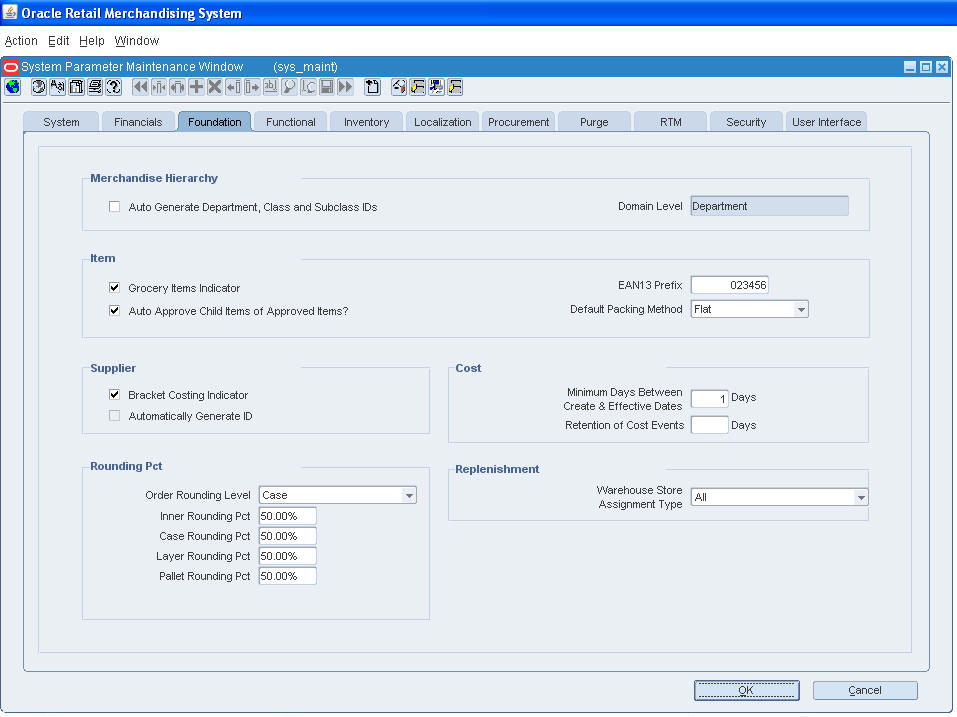Viewport: 957px width, 717px height.
Task: Switch to the Financials tab
Action: [138, 122]
